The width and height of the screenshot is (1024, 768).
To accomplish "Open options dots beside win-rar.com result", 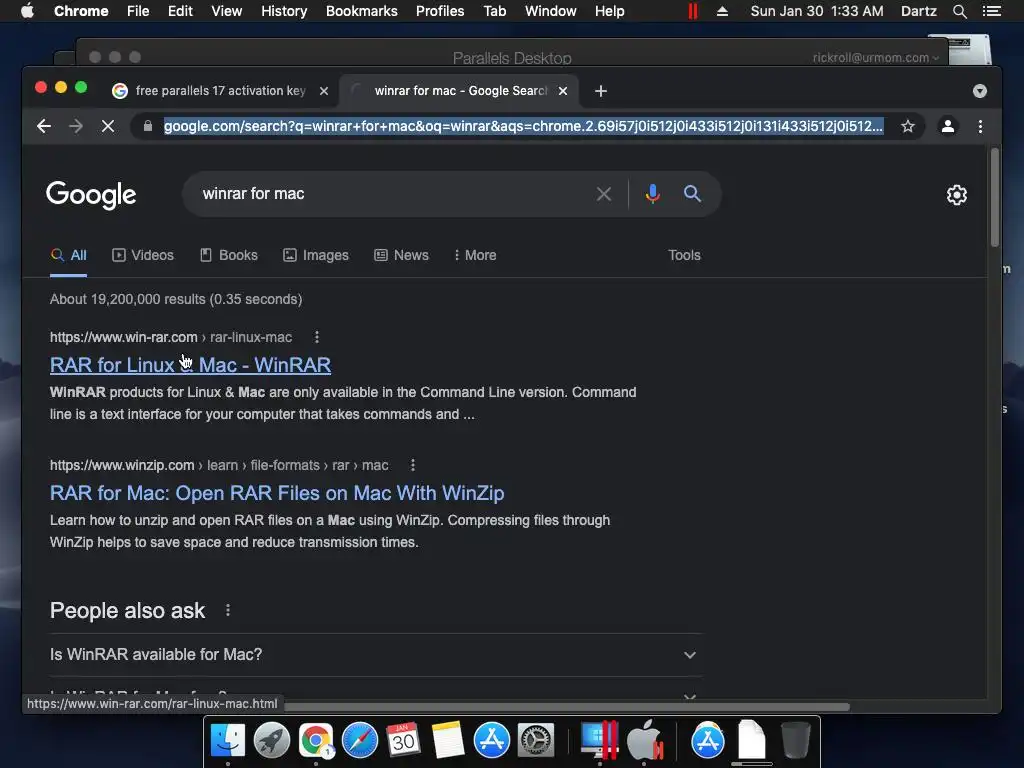I will tap(317, 337).
